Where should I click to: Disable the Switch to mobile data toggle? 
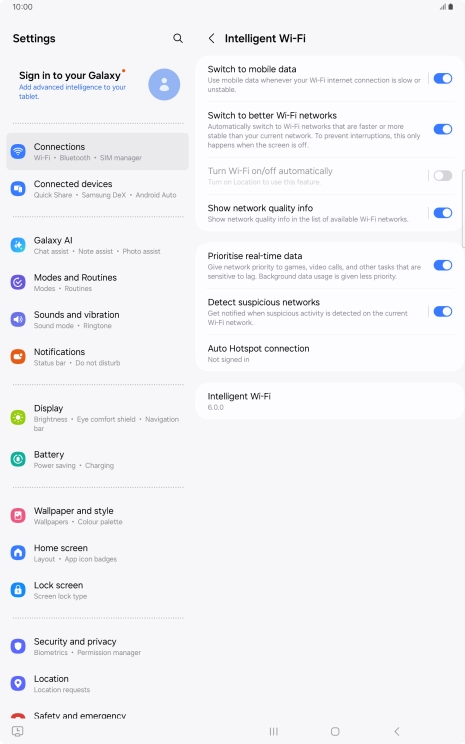pos(443,78)
